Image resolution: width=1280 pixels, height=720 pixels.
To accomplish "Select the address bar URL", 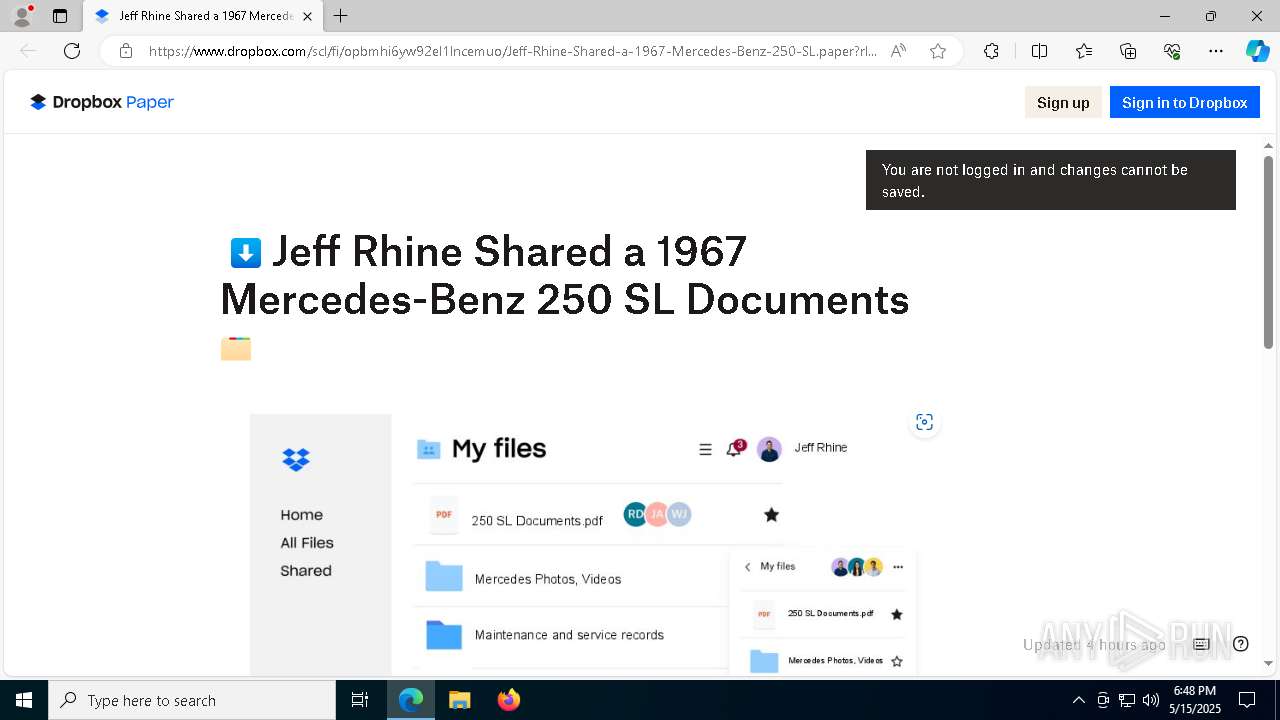I will [x=512, y=51].
